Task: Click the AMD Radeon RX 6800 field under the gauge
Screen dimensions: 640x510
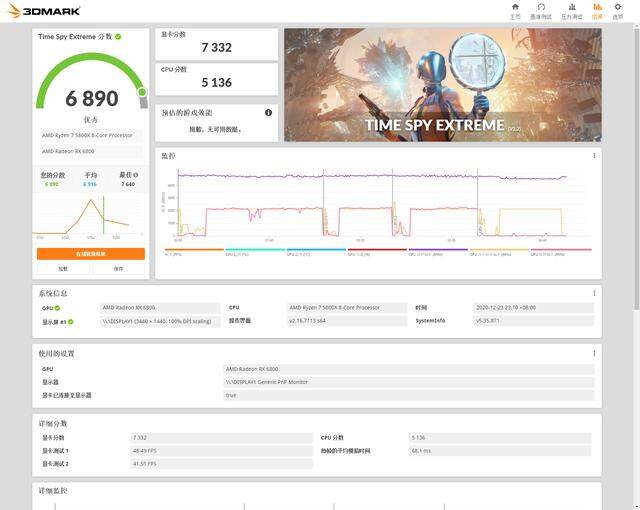Action: click(91, 151)
